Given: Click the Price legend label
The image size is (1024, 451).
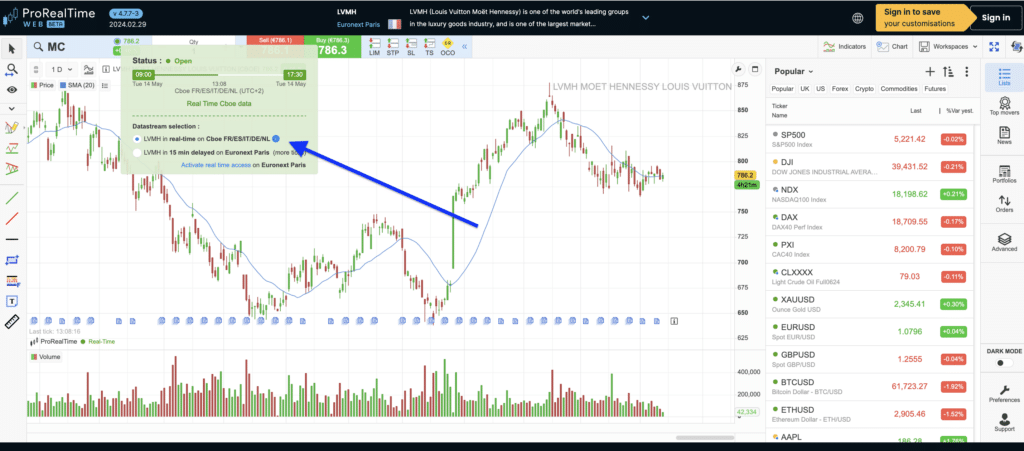Looking at the screenshot, I should pyautogui.click(x=42, y=85).
